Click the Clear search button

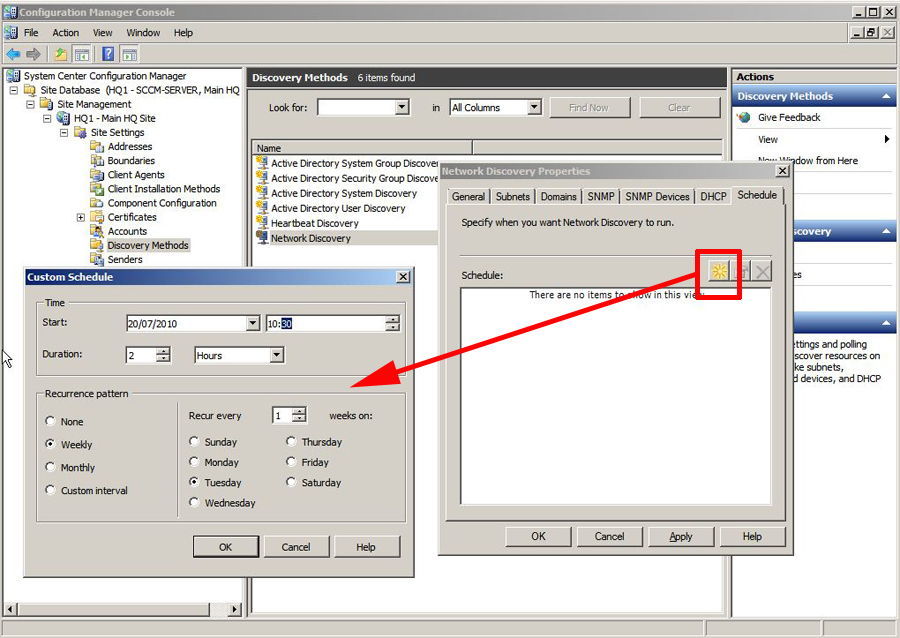pos(679,107)
